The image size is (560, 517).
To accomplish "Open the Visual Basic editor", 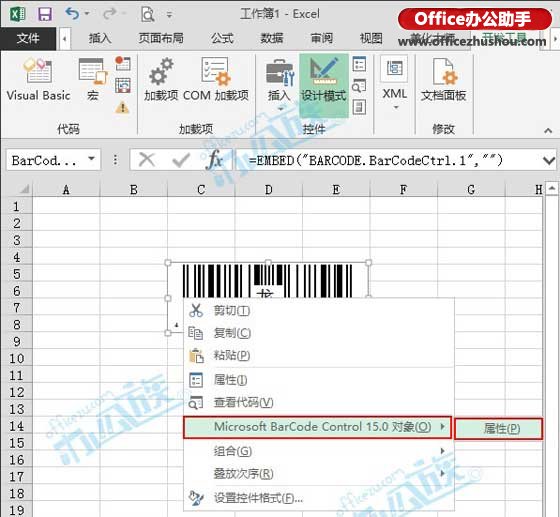I will (38, 80).
